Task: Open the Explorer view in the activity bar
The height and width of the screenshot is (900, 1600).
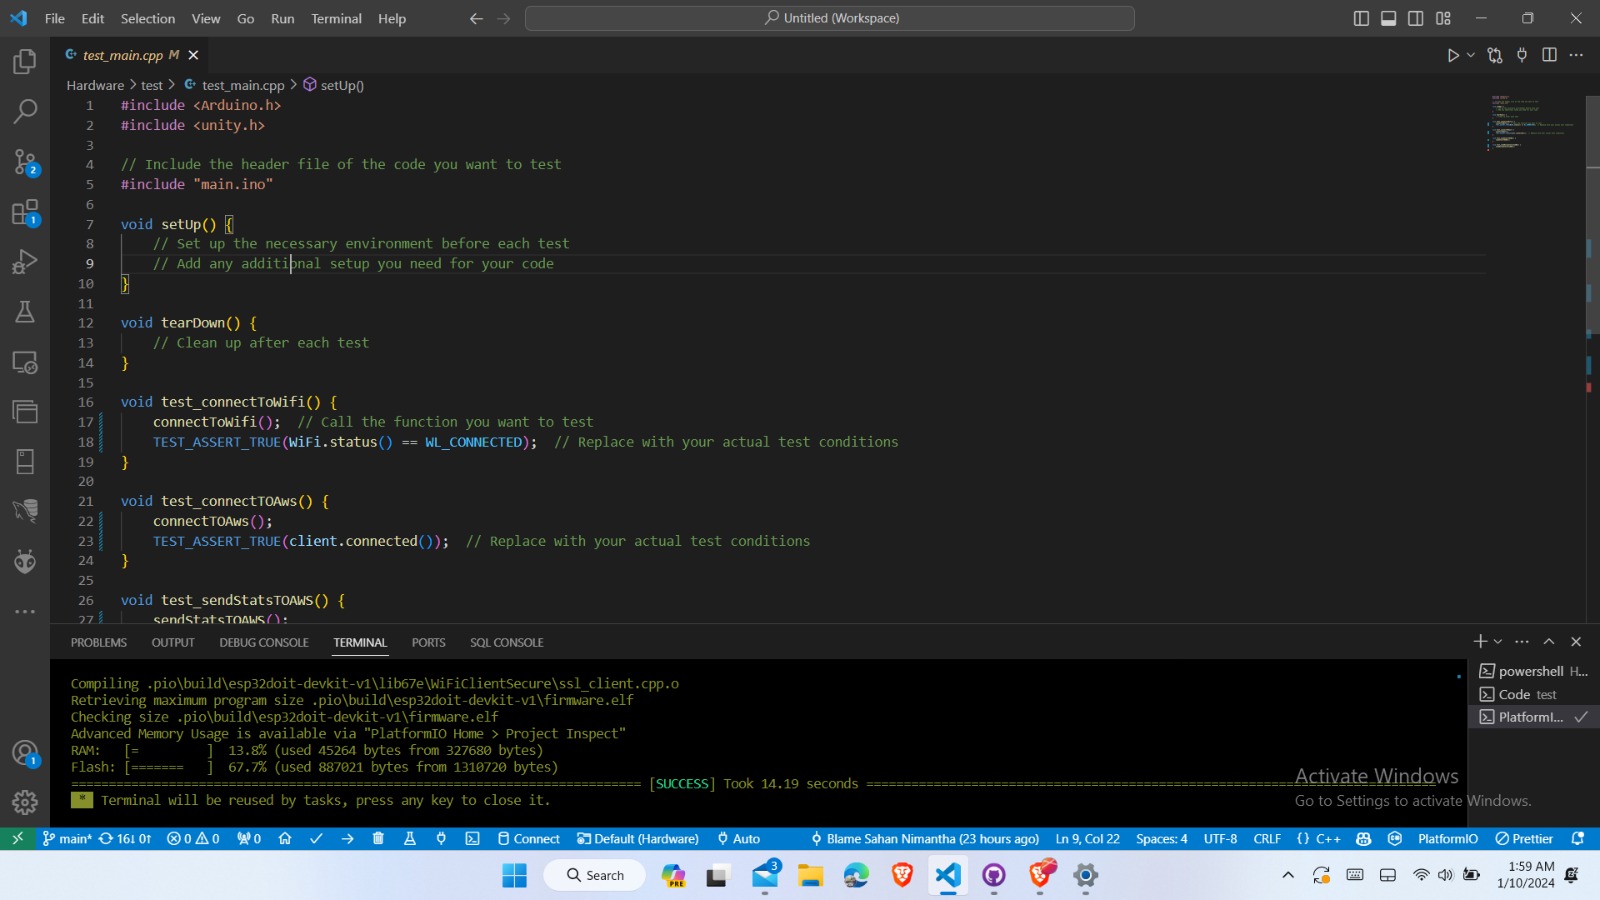Action: [25, 62]
